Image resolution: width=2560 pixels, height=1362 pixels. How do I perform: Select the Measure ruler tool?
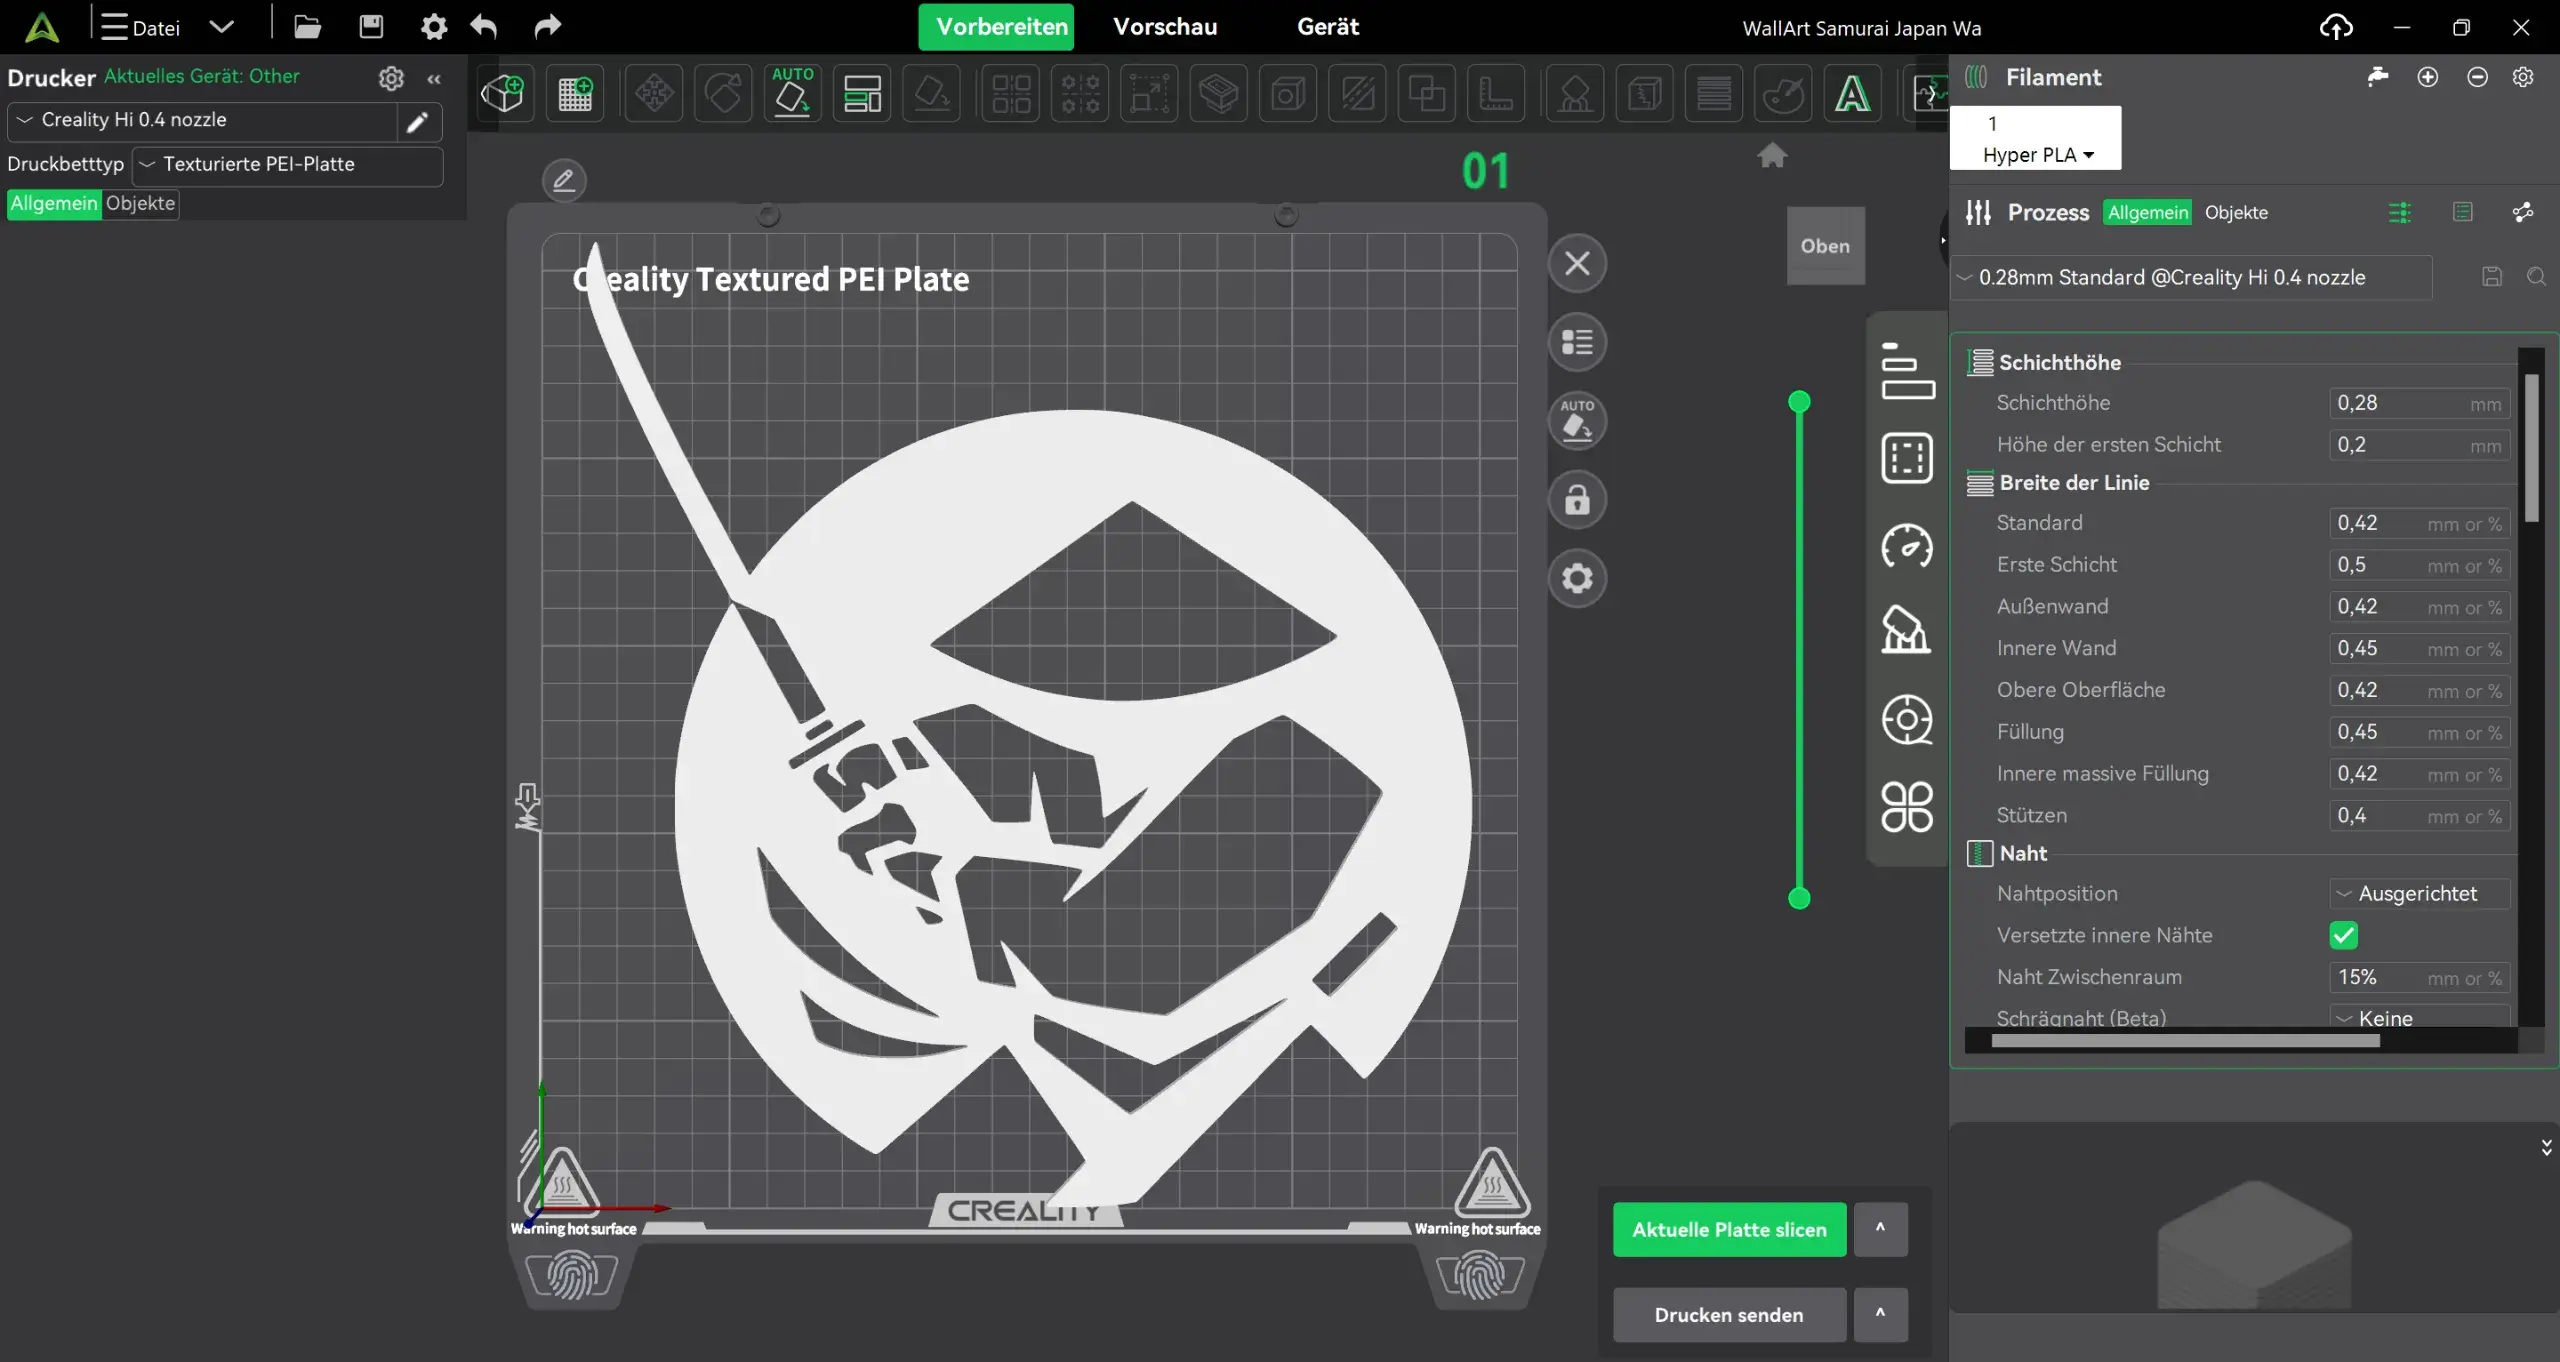coord(1496,94)
